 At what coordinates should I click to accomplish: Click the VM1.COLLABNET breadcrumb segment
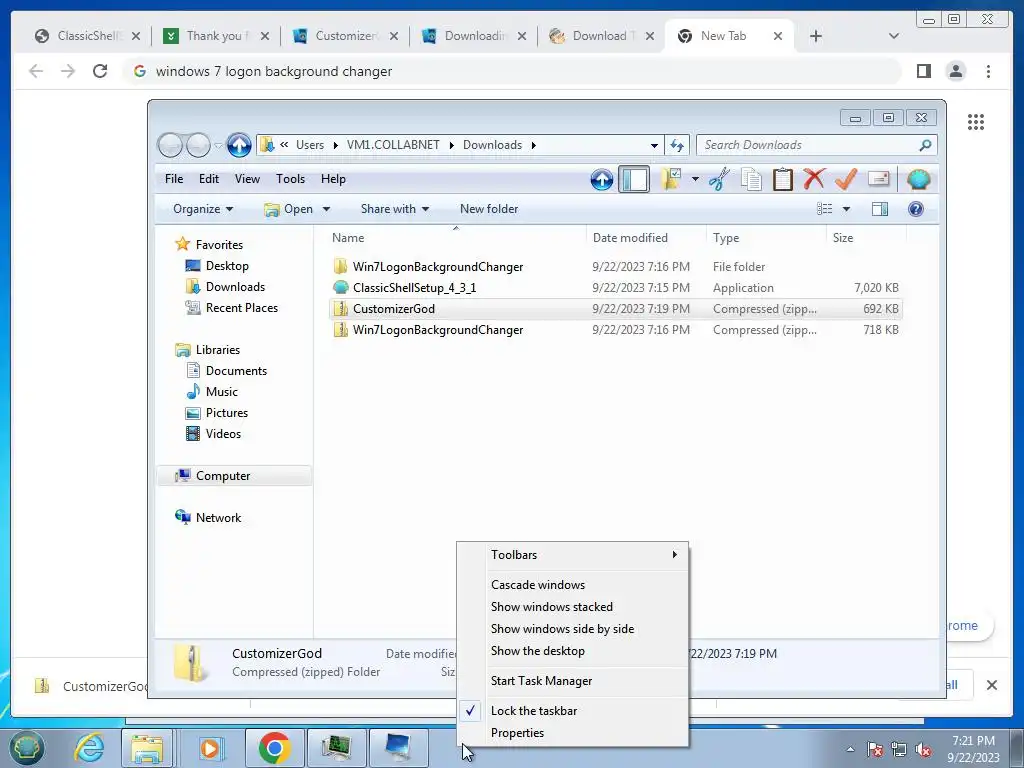393,145
